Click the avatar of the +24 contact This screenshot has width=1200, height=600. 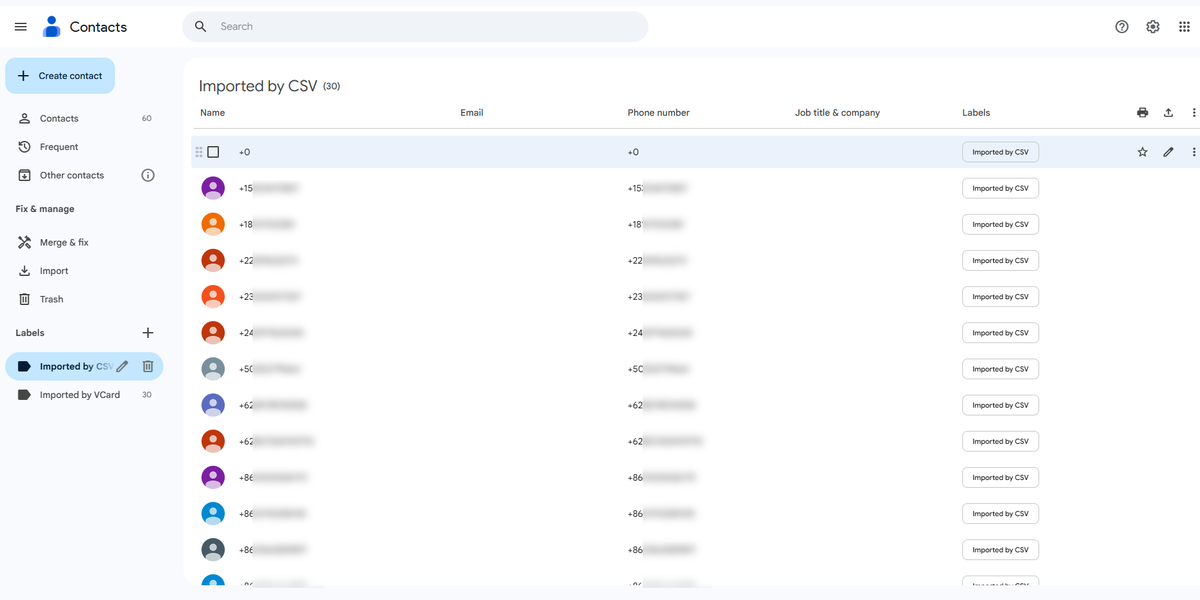pyautogui.click(x=213, y=332)
